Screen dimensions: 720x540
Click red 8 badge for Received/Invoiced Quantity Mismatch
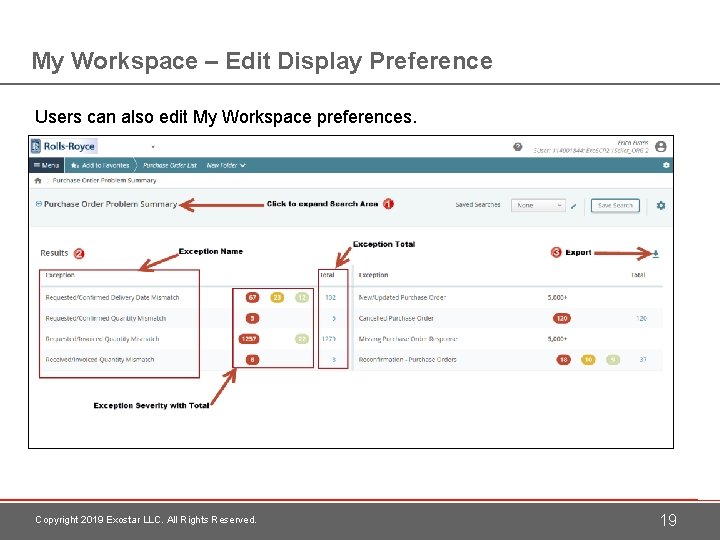tap(252, 360)
